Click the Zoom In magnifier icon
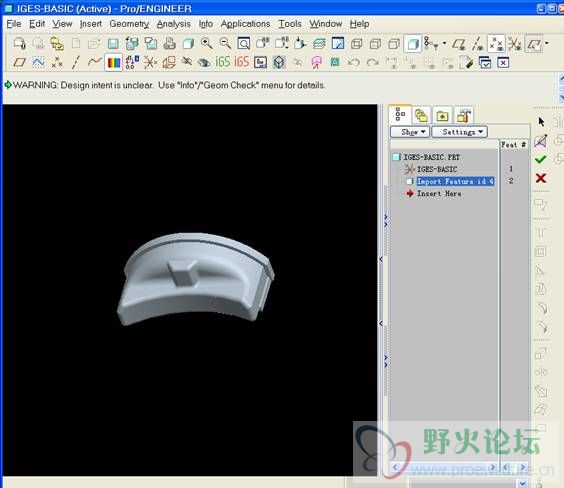Viewport: 564px width, 488px height. point(206,44)
